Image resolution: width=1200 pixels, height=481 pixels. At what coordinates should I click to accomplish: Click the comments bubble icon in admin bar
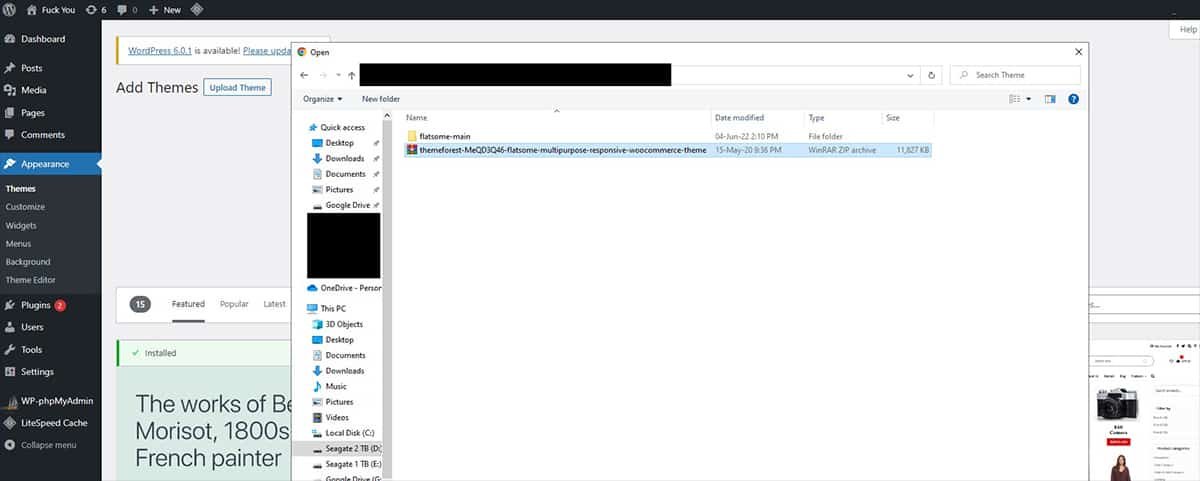coord(126,9)
